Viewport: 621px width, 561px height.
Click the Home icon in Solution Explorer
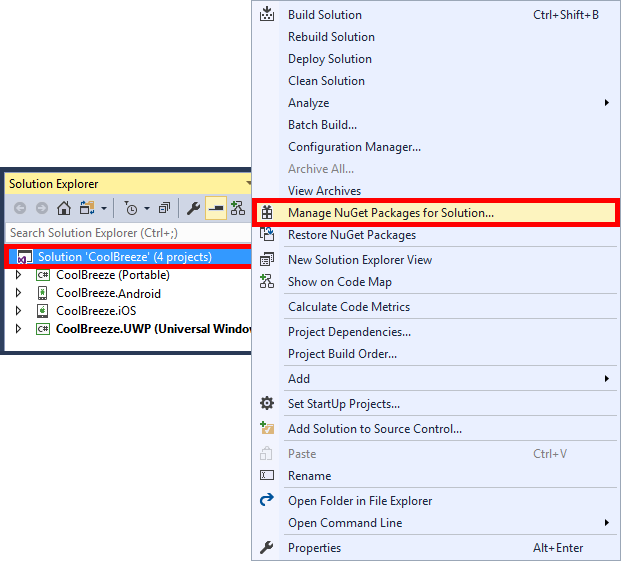64,208
